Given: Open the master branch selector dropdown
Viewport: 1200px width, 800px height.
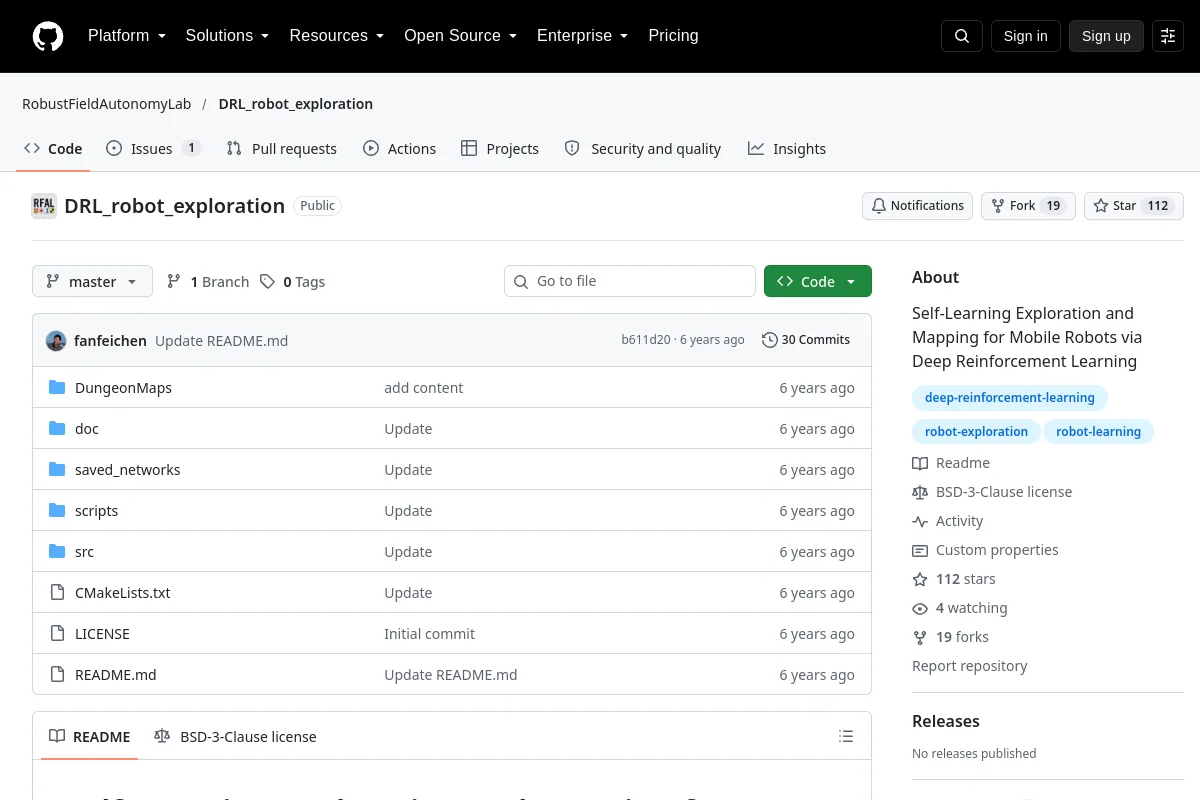Looking at the screenshot, I should [92, 282].
